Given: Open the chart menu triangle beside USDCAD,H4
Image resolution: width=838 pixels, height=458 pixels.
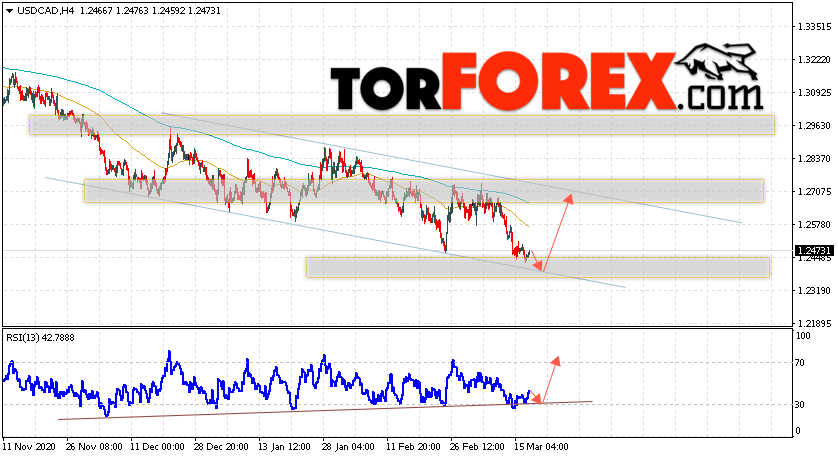Looking at the screenshot, I should coord(9,11).
